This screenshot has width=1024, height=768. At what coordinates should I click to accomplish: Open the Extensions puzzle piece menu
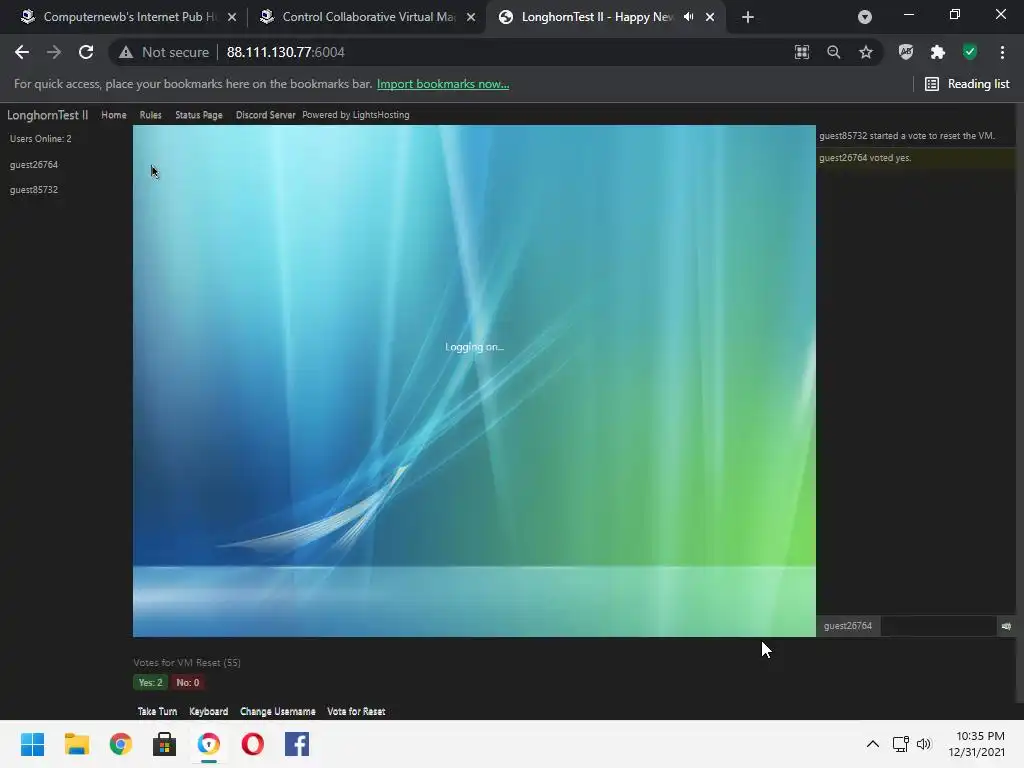(937, 52)
